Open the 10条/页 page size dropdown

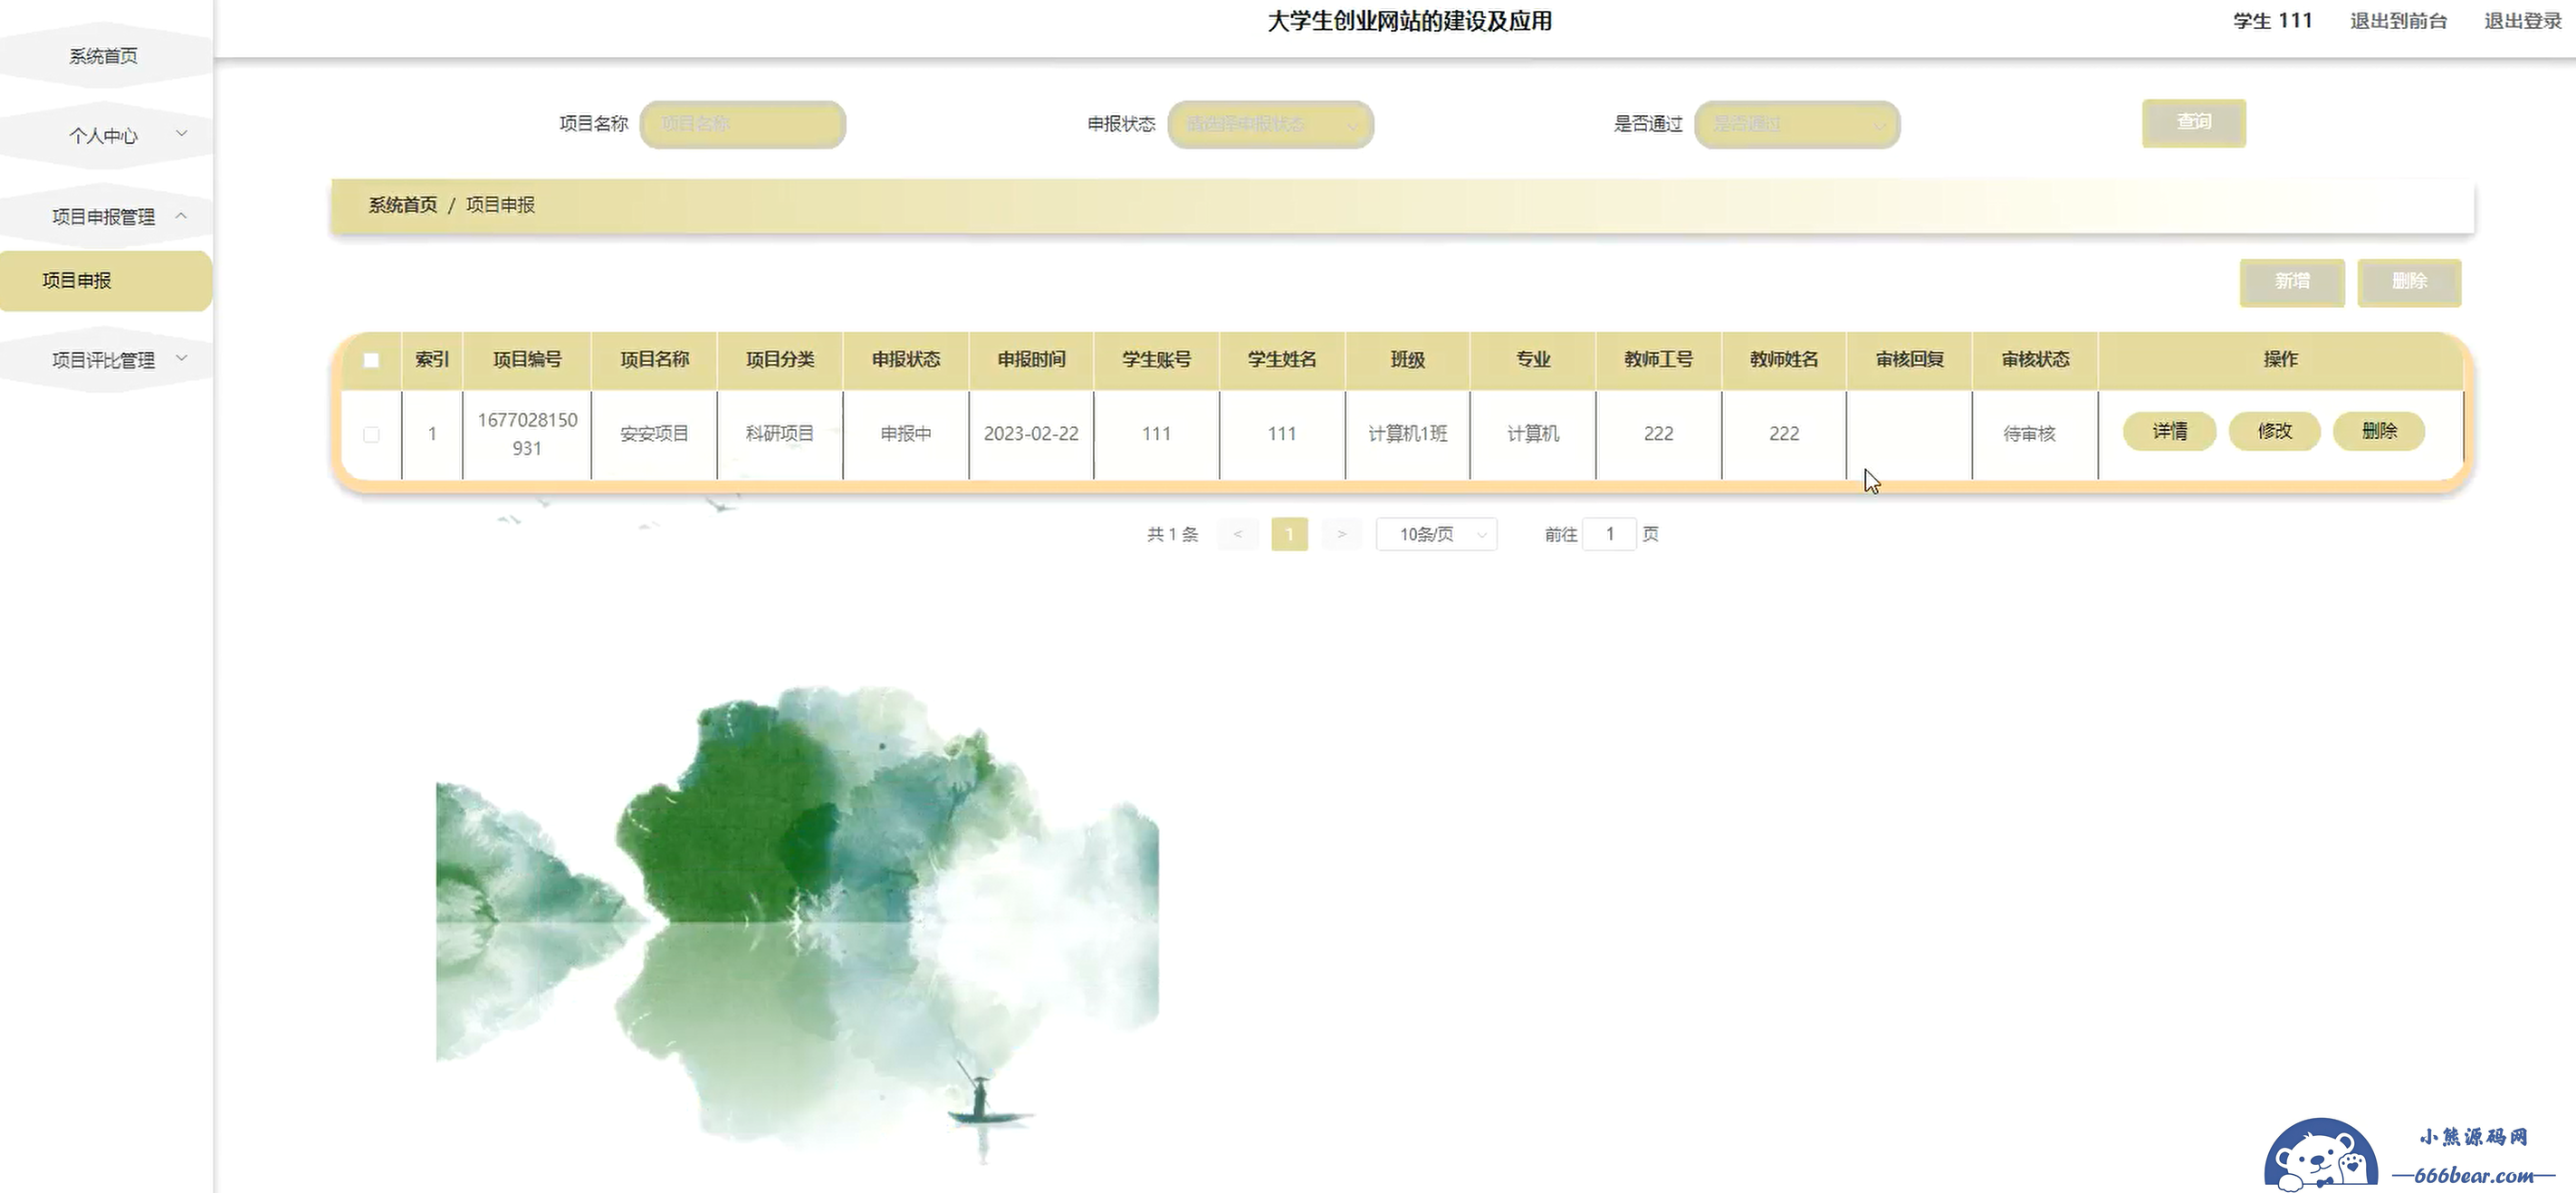click(x=1437, y=534)
